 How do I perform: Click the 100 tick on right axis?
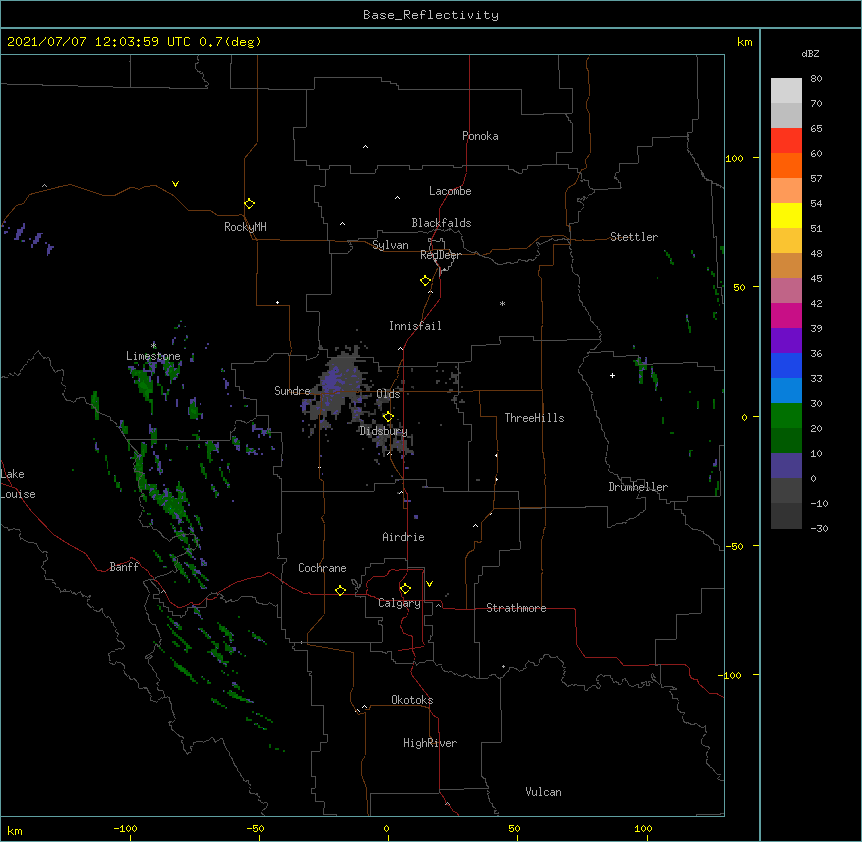pos(734,158)
